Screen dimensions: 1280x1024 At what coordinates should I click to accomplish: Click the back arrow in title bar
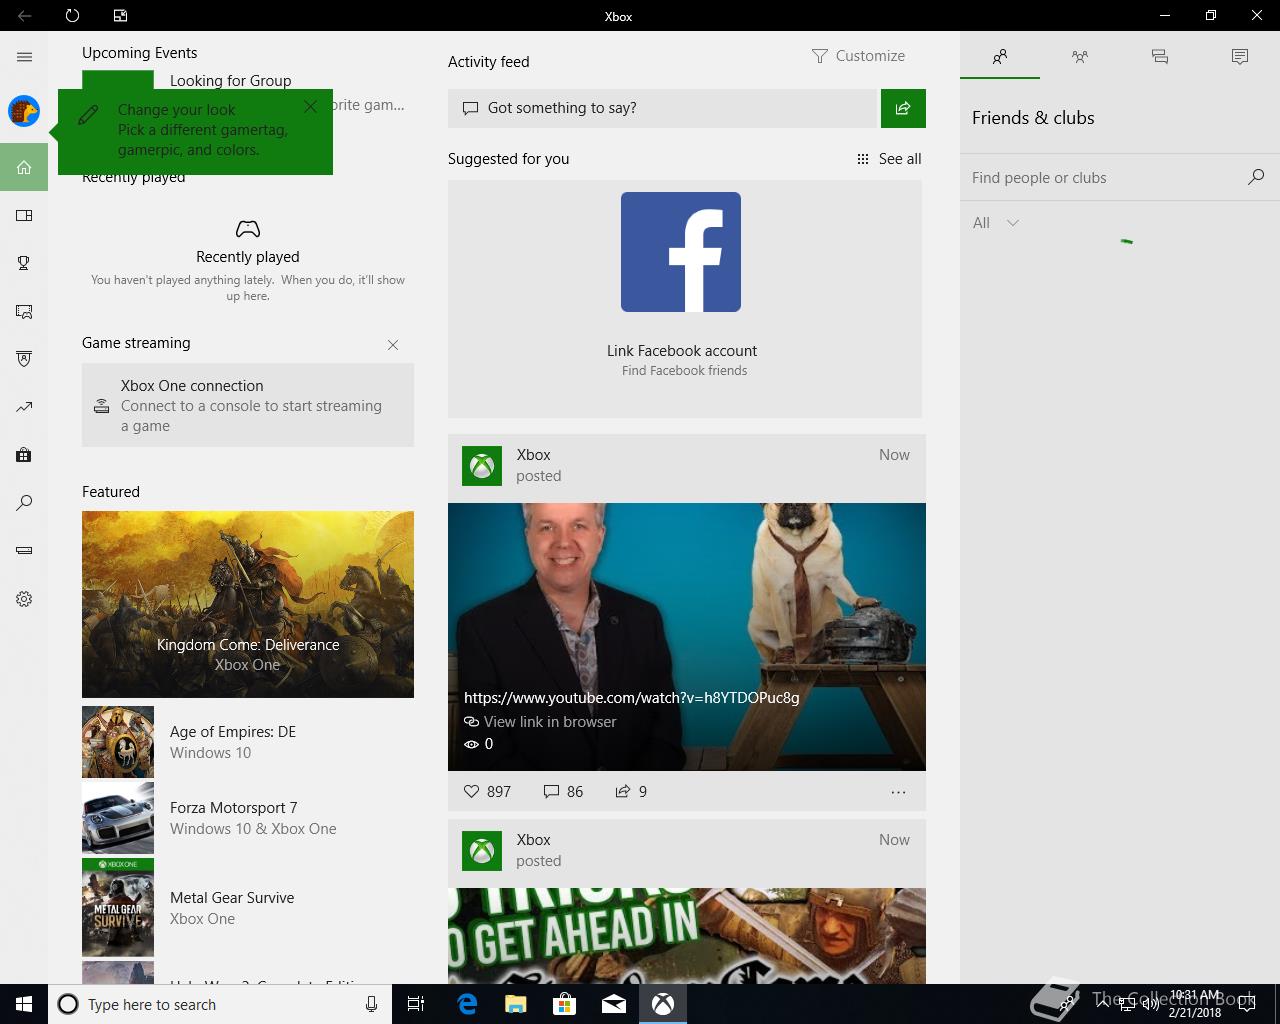[24, 16]
